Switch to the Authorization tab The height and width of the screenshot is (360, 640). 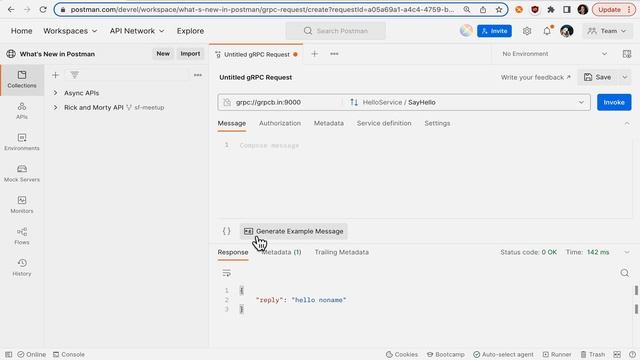(280, 123)
